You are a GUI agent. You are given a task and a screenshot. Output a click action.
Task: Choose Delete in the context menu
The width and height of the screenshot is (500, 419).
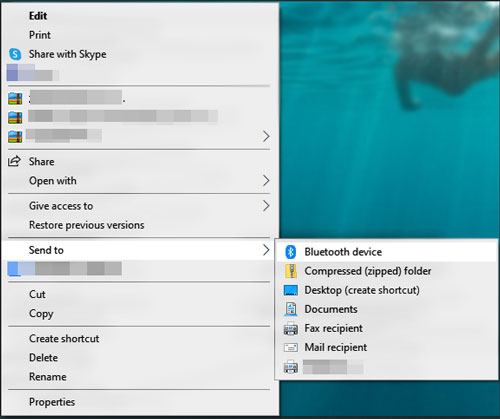140,358
